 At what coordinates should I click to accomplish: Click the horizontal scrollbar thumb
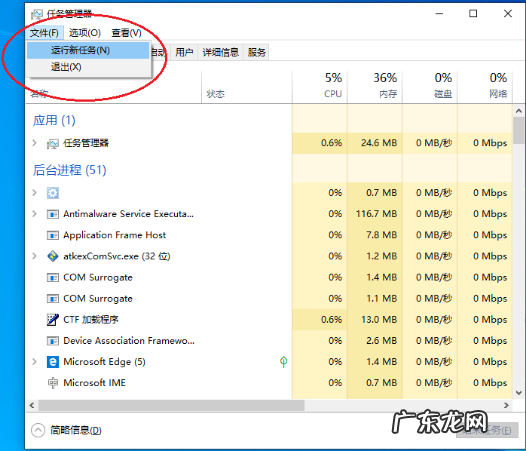171,405
